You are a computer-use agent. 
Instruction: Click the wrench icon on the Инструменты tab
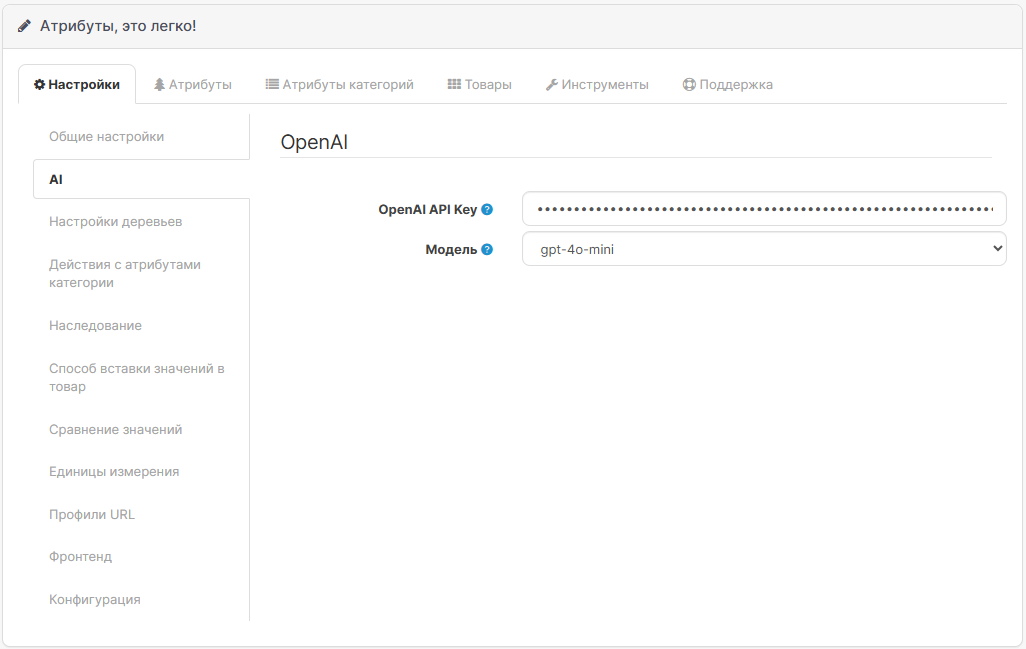(551, 84)
